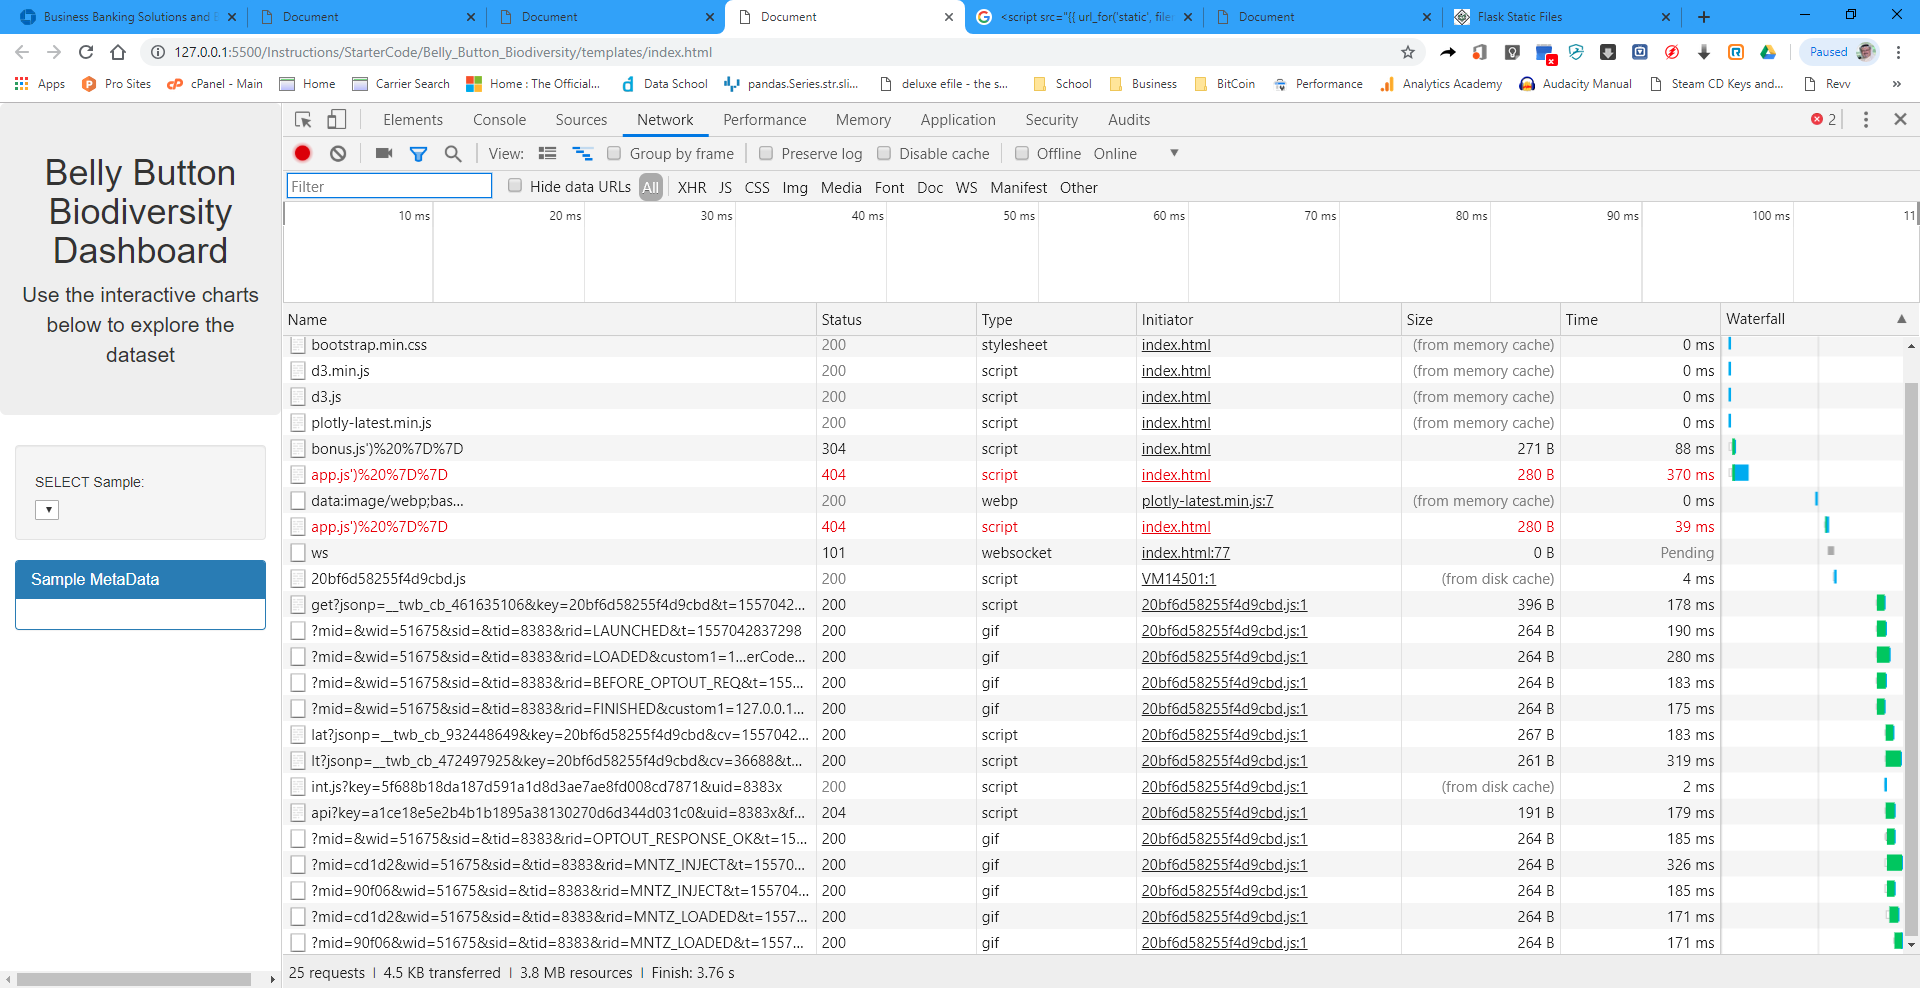Click the Google Drive extension icon
The height and width of the screenshot is (988, 1920).
tap(1768, 52)
